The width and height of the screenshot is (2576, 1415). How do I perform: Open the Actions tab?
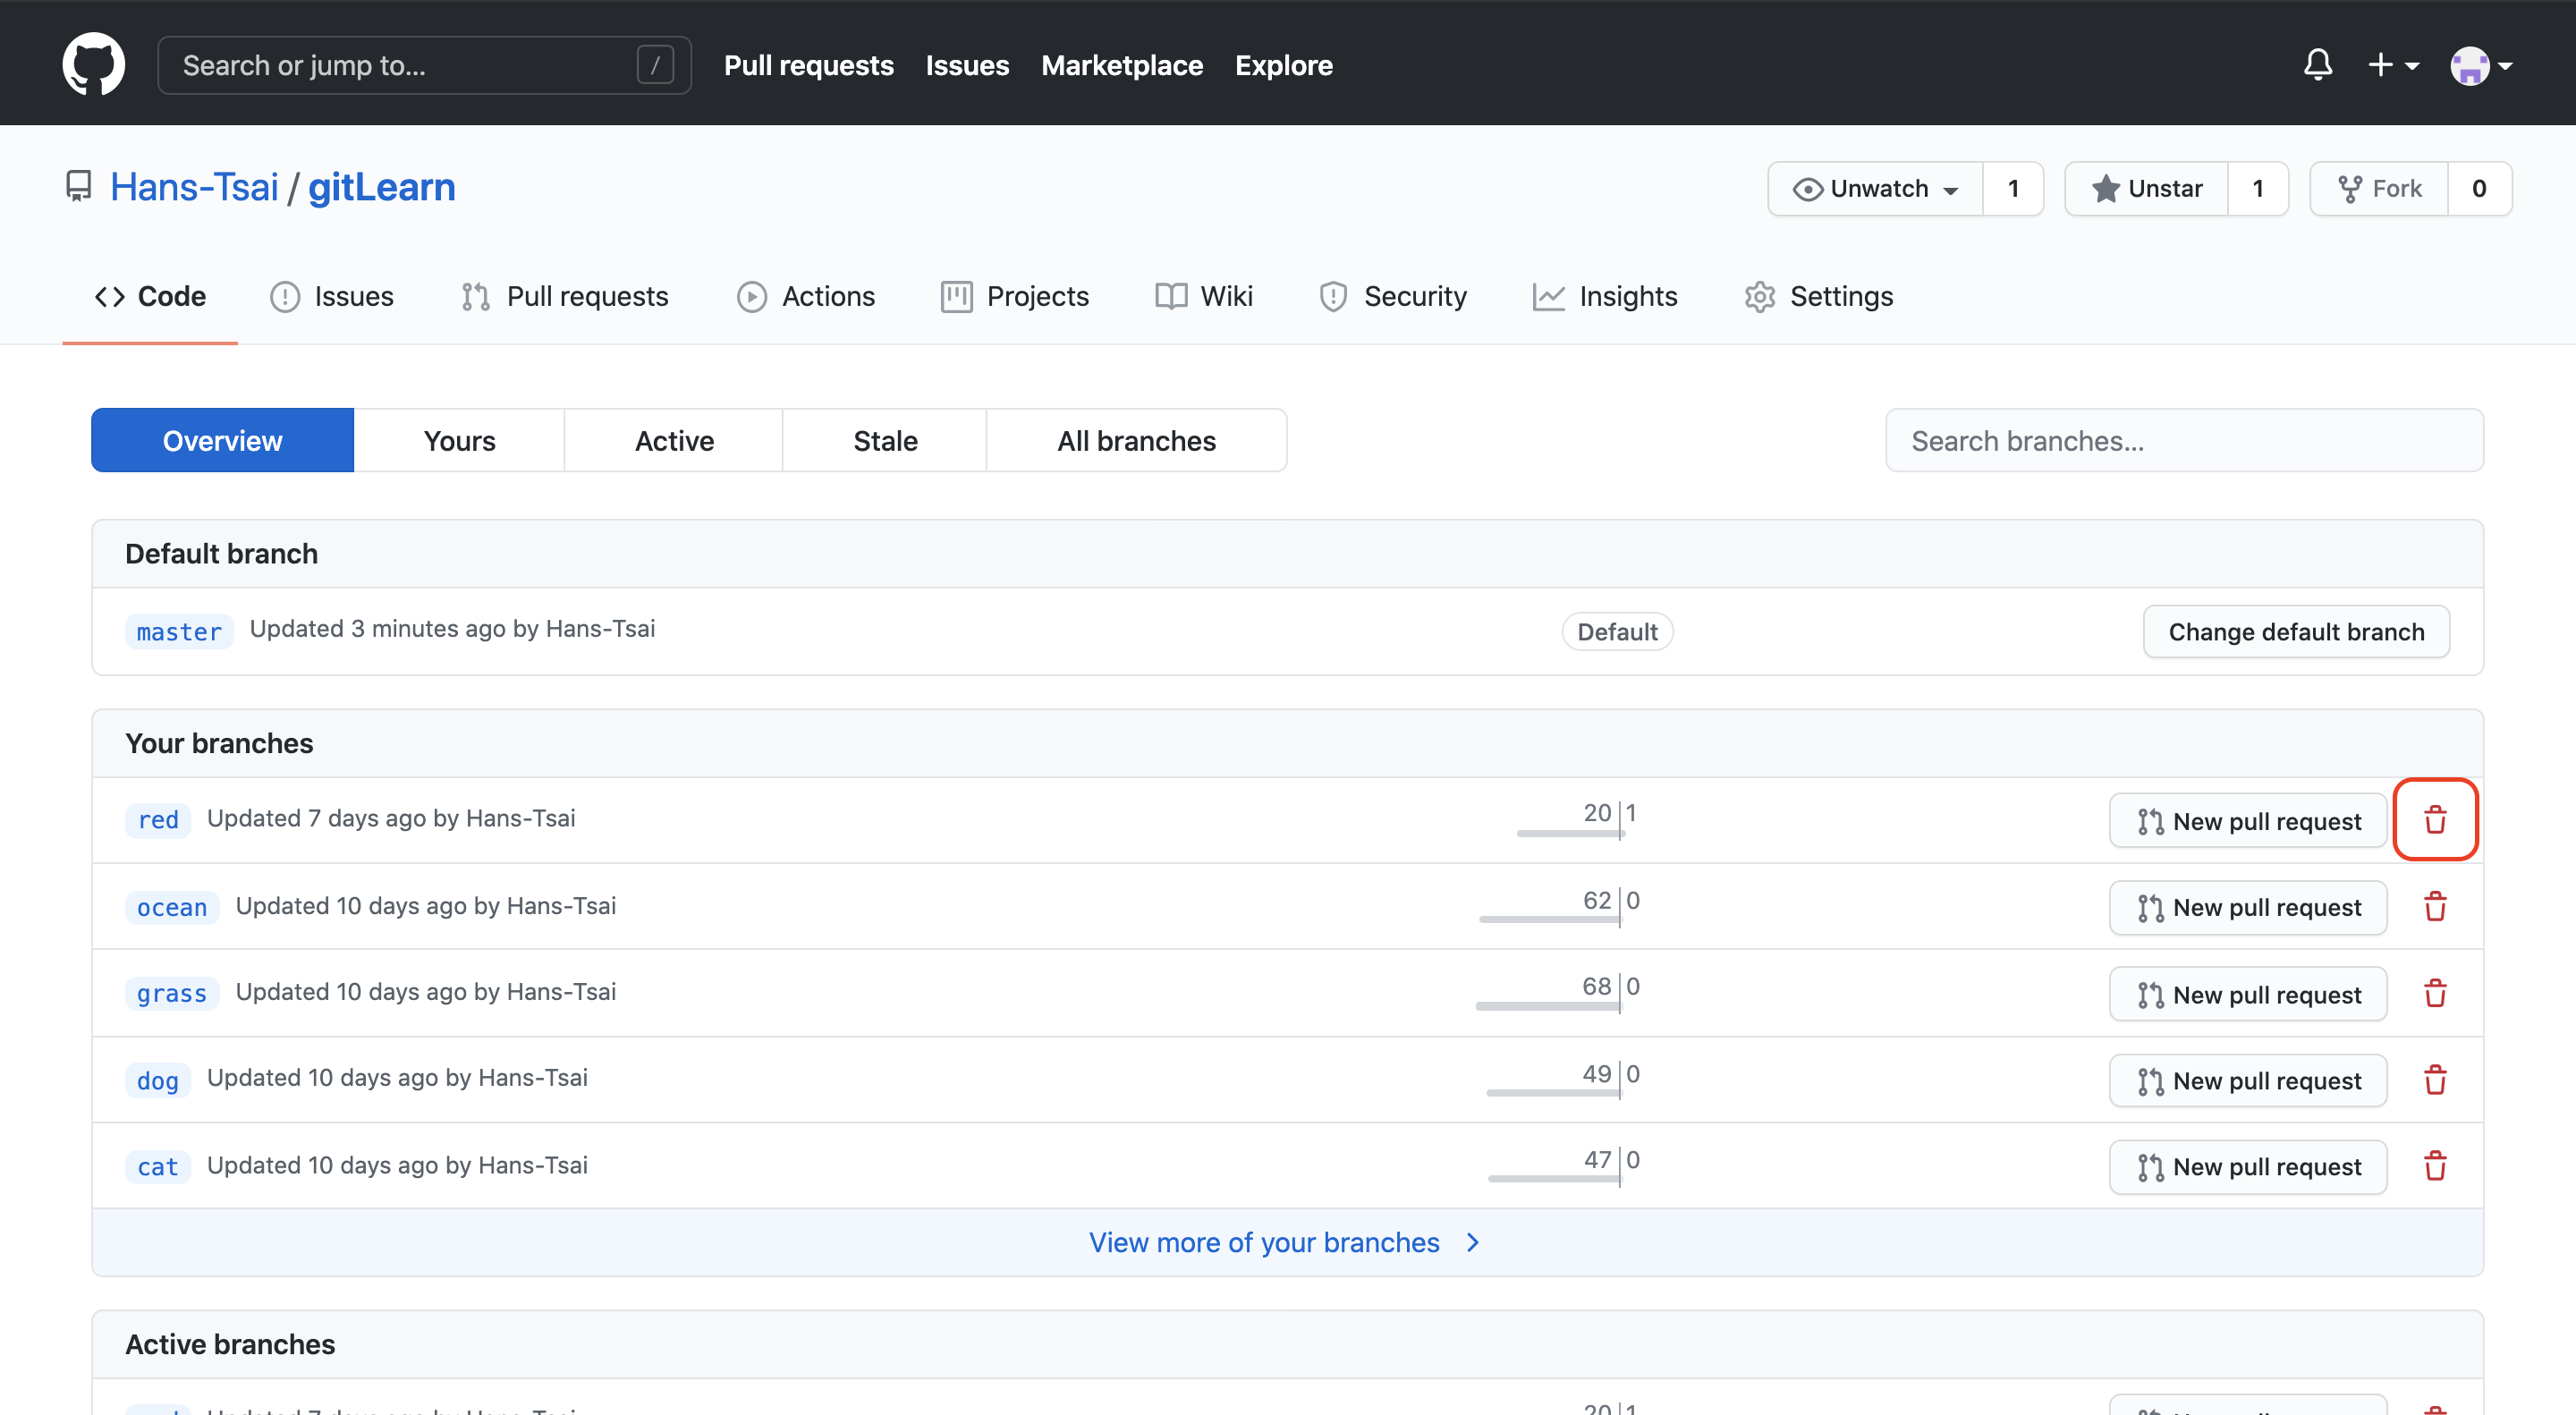point(805,296)
